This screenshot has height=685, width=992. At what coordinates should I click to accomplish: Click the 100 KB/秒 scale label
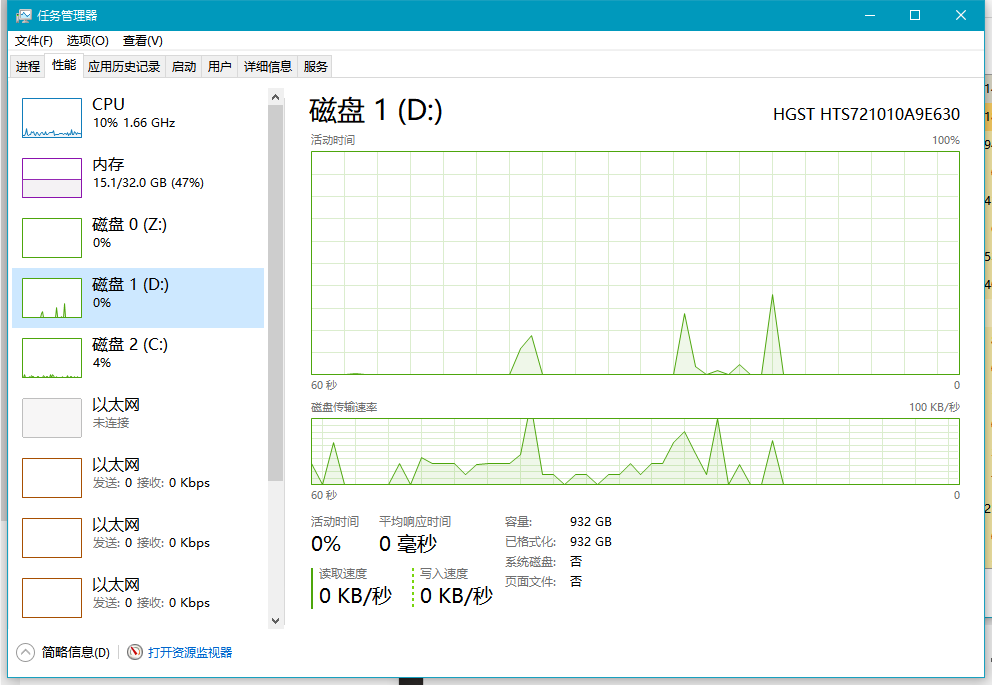coord(934,407)
